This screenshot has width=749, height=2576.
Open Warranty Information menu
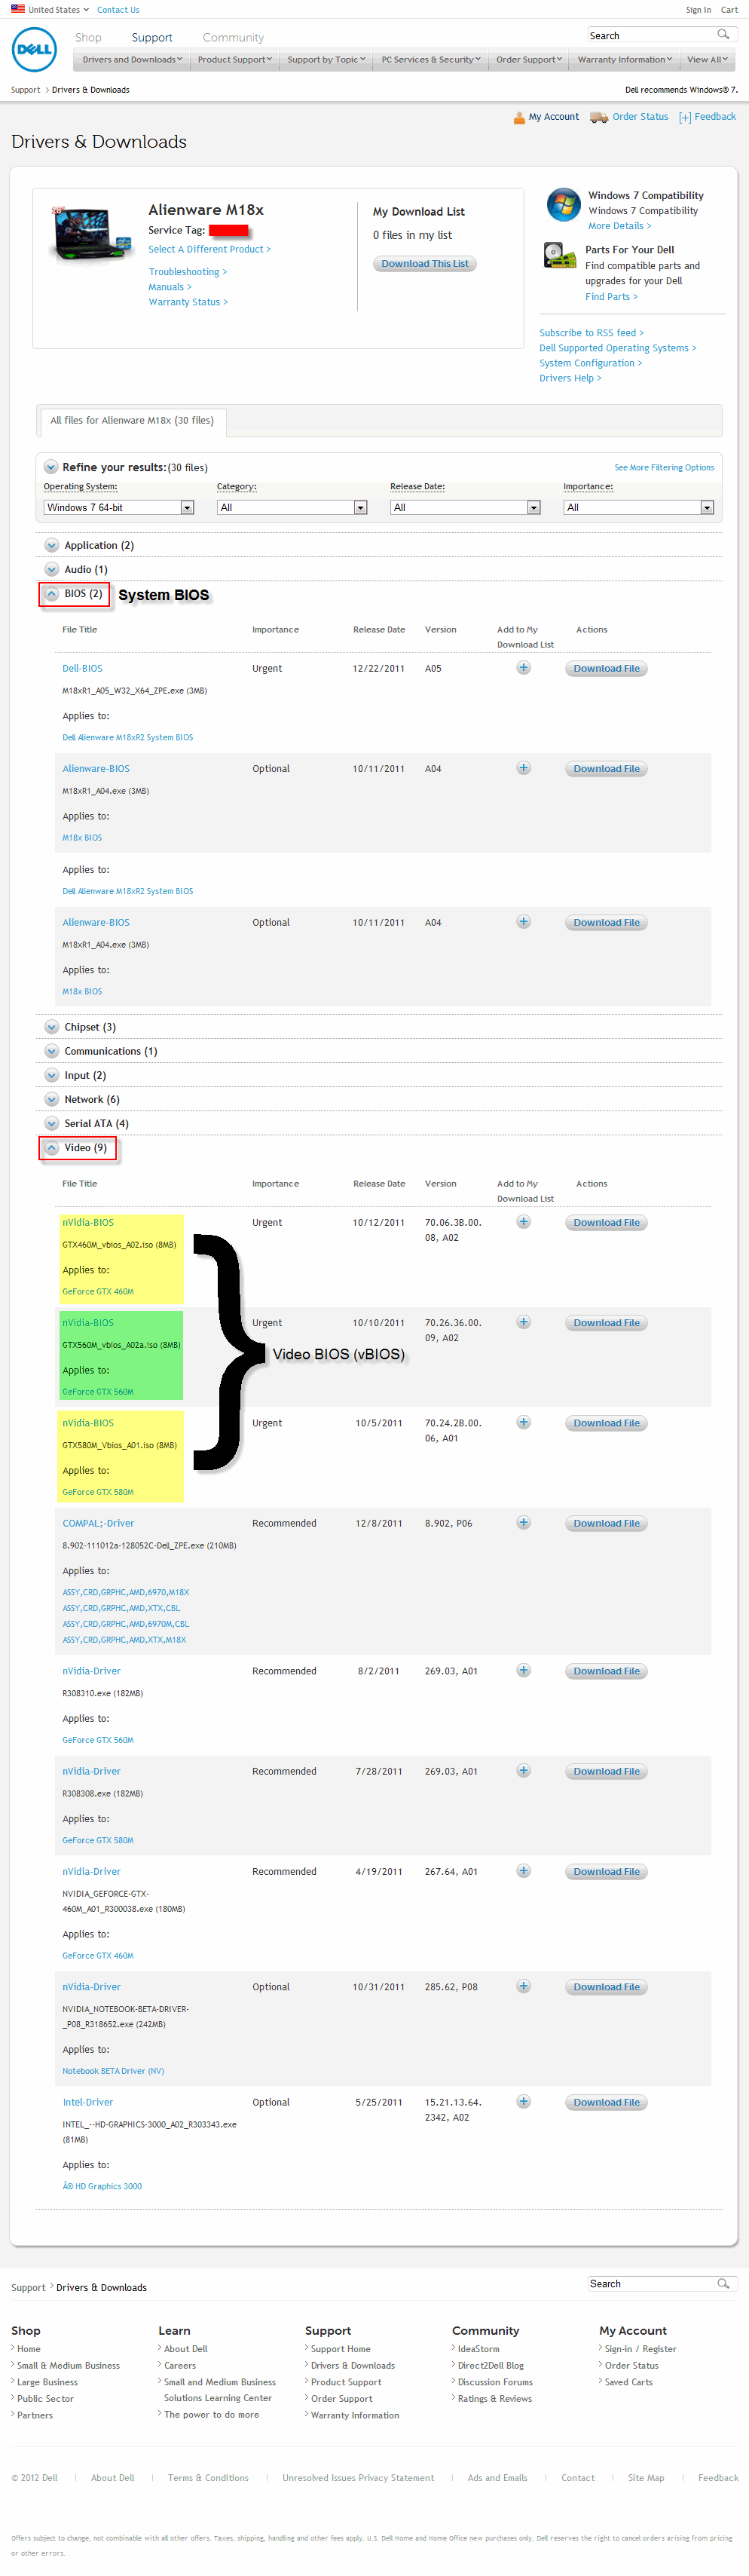point(624,60)
